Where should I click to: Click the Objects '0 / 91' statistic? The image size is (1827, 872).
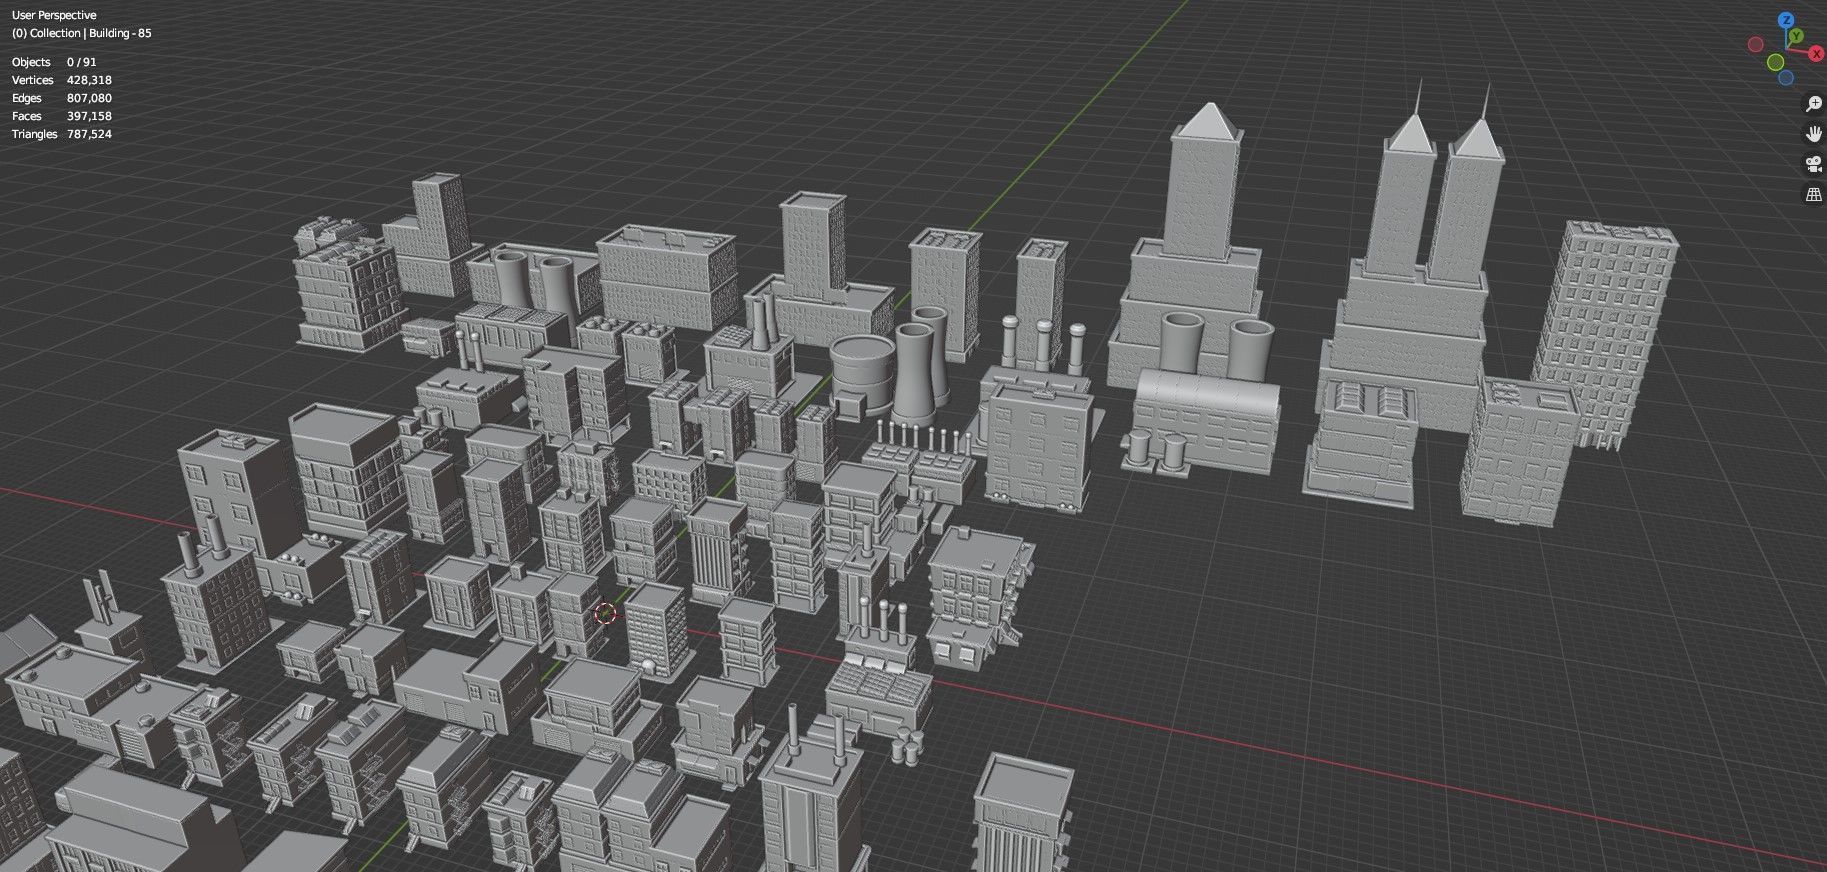click(82, 62)
